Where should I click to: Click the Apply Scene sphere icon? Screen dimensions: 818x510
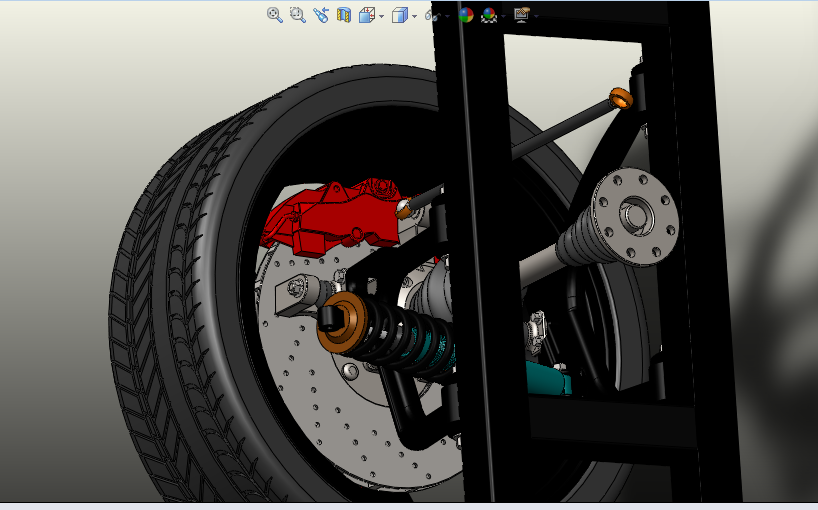489,15
